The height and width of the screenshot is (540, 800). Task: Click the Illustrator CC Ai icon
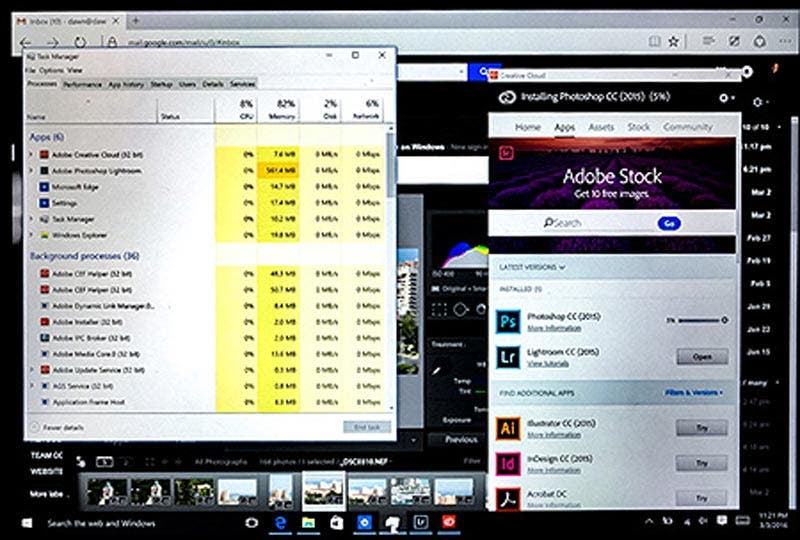[x=508, y=428]
